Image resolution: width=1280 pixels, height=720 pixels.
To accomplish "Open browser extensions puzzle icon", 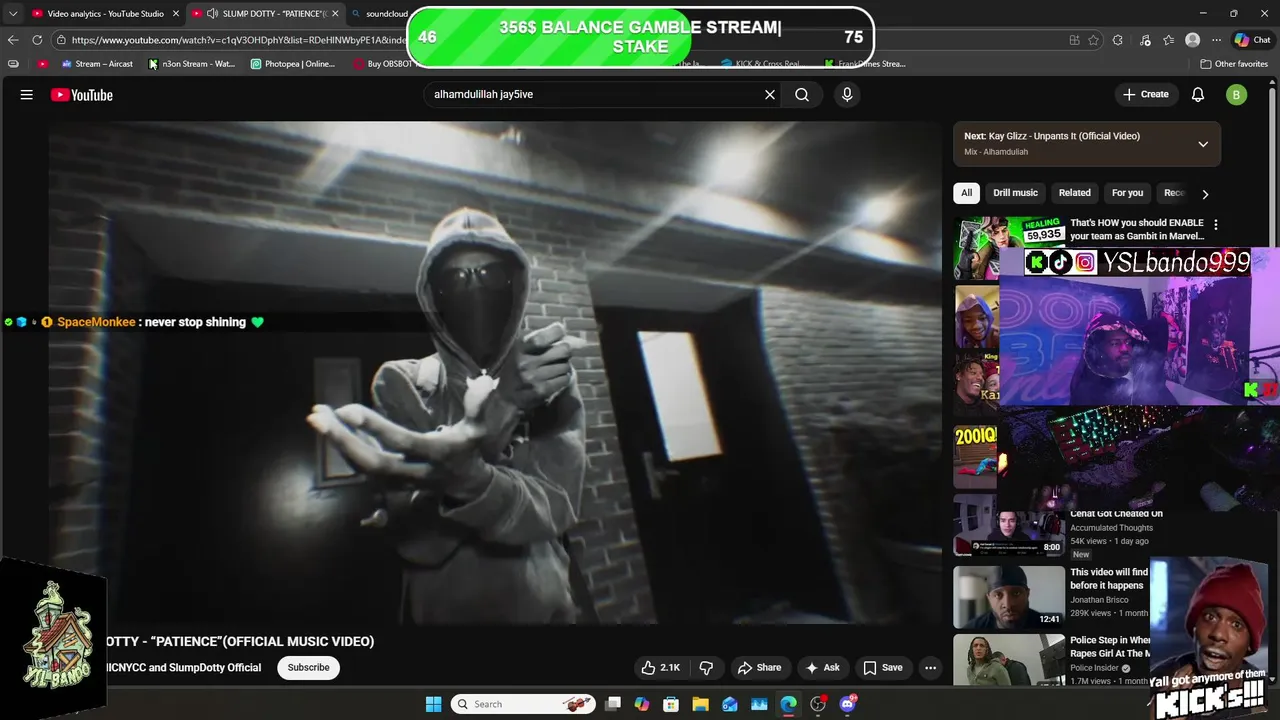I will coord(1118,40).
